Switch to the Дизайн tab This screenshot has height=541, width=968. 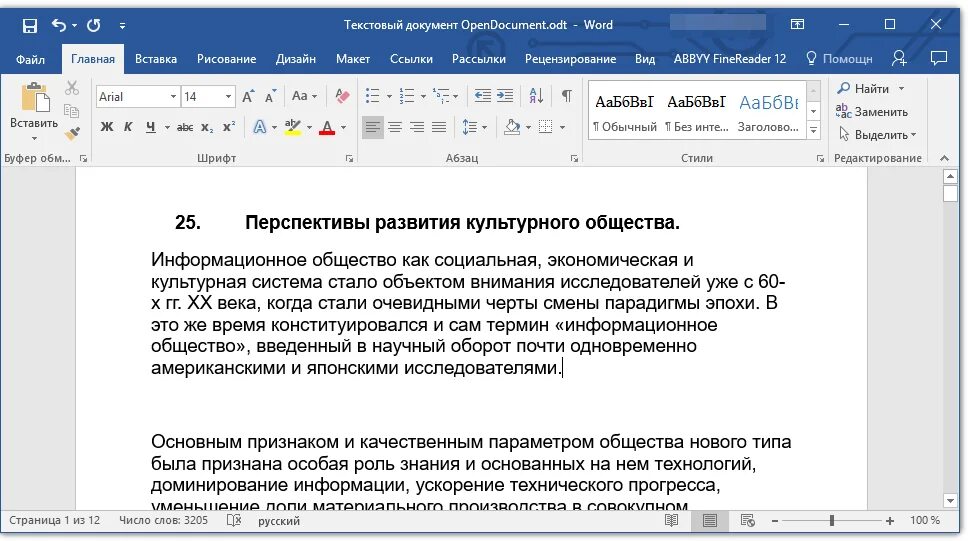point(296,59)
